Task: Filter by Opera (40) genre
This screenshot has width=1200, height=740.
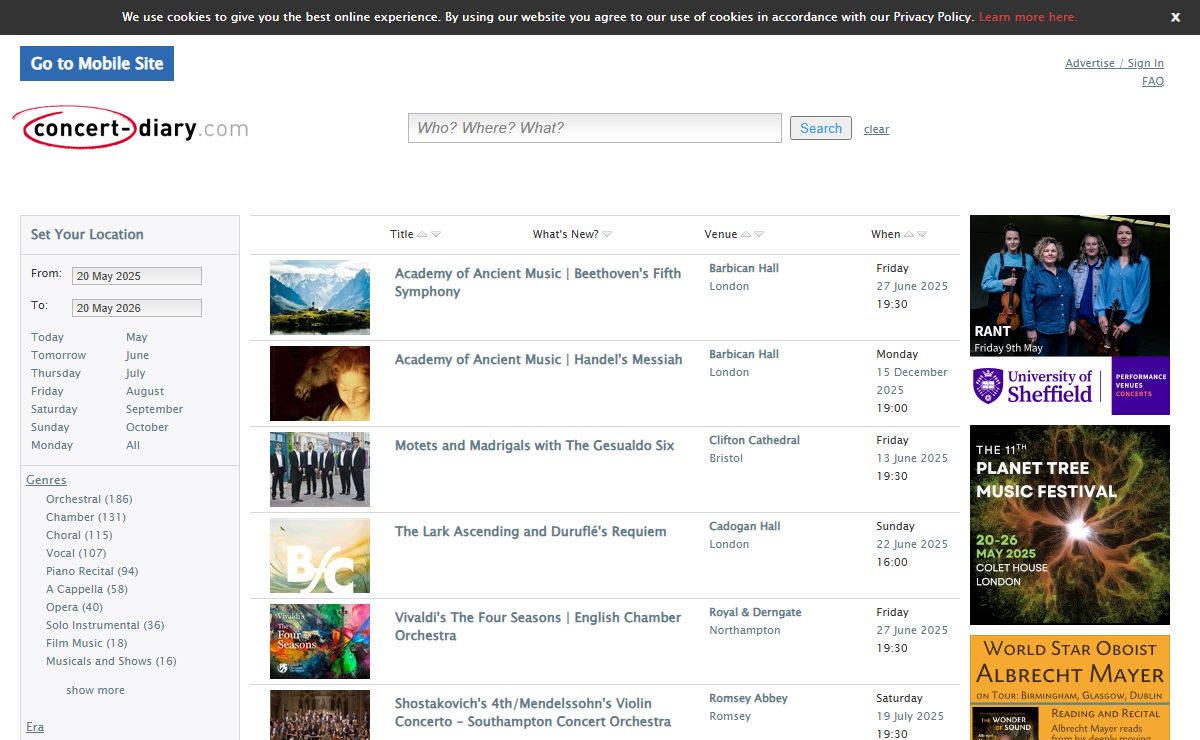Action: coord(74,607)
